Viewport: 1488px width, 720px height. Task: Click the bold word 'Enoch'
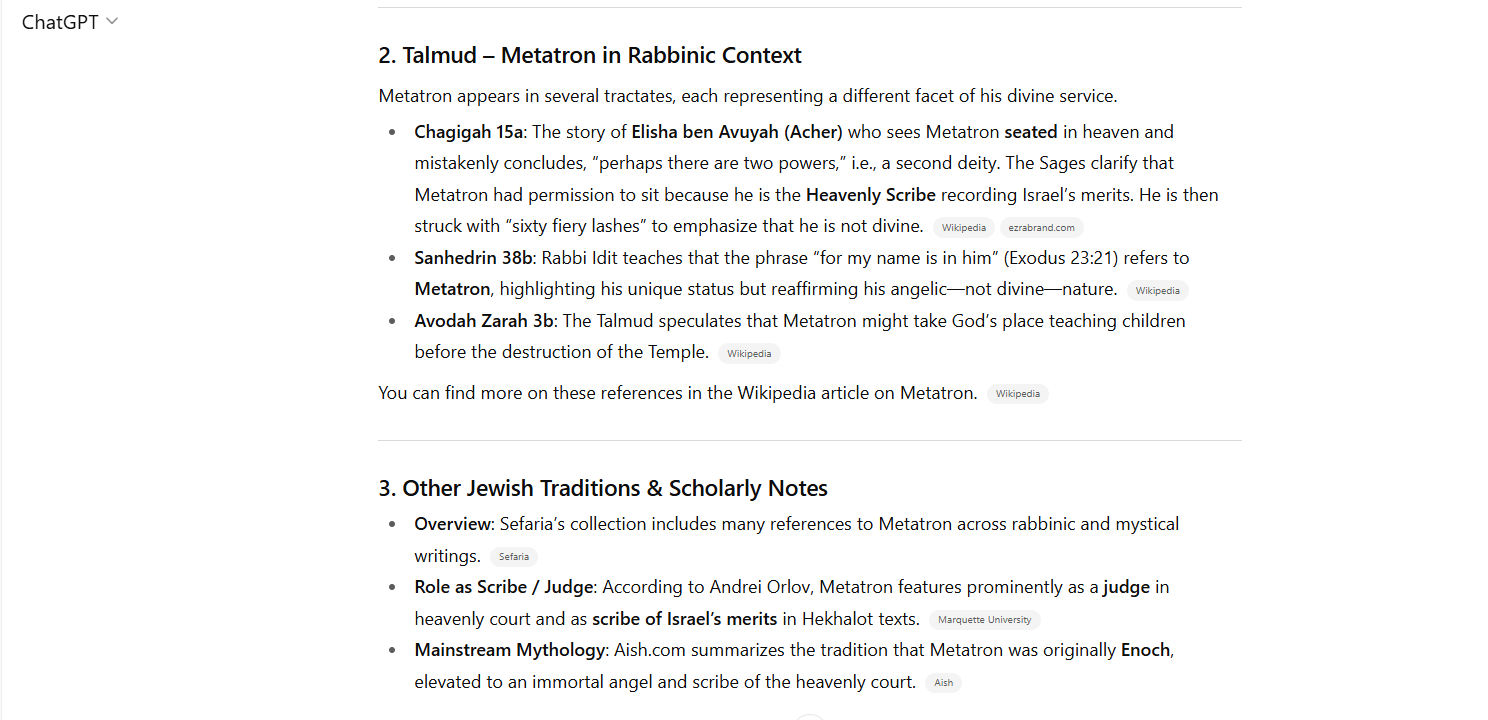[x=1145, y=650]
